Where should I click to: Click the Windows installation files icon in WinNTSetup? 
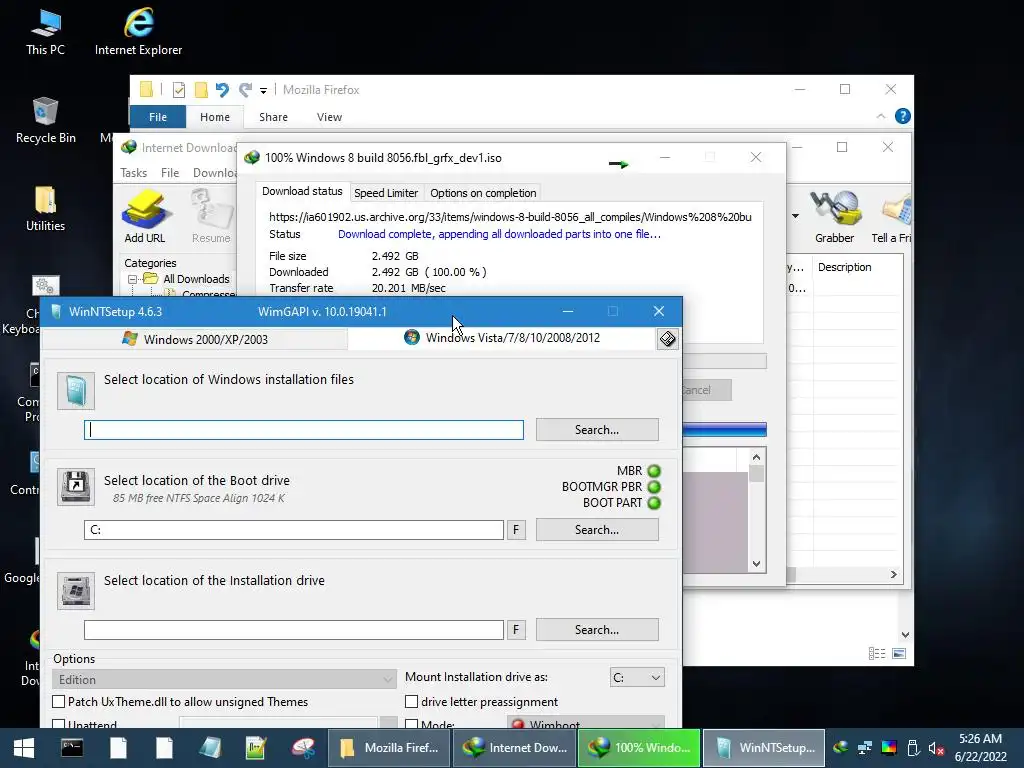tap(76, 391)
